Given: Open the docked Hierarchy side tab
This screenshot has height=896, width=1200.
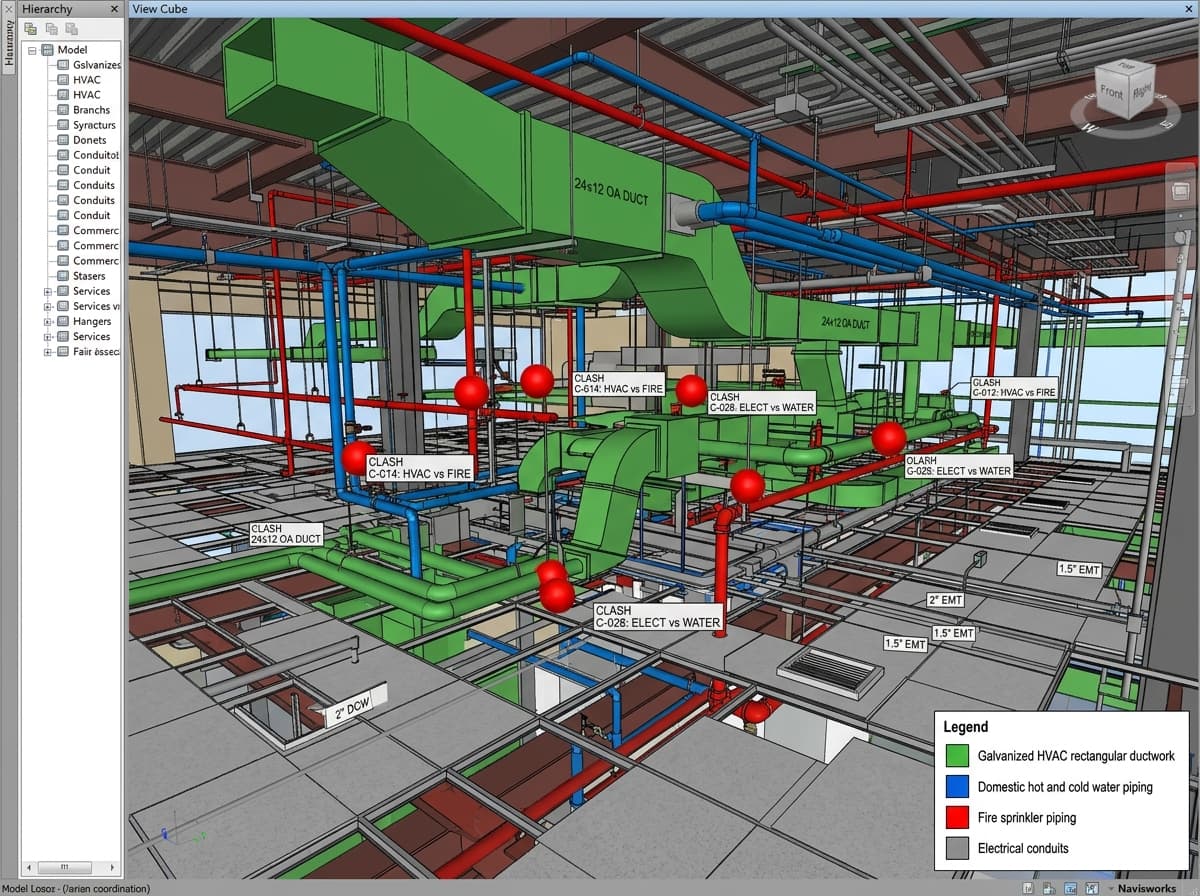Looking at the screenshot, I should point(9,41).
